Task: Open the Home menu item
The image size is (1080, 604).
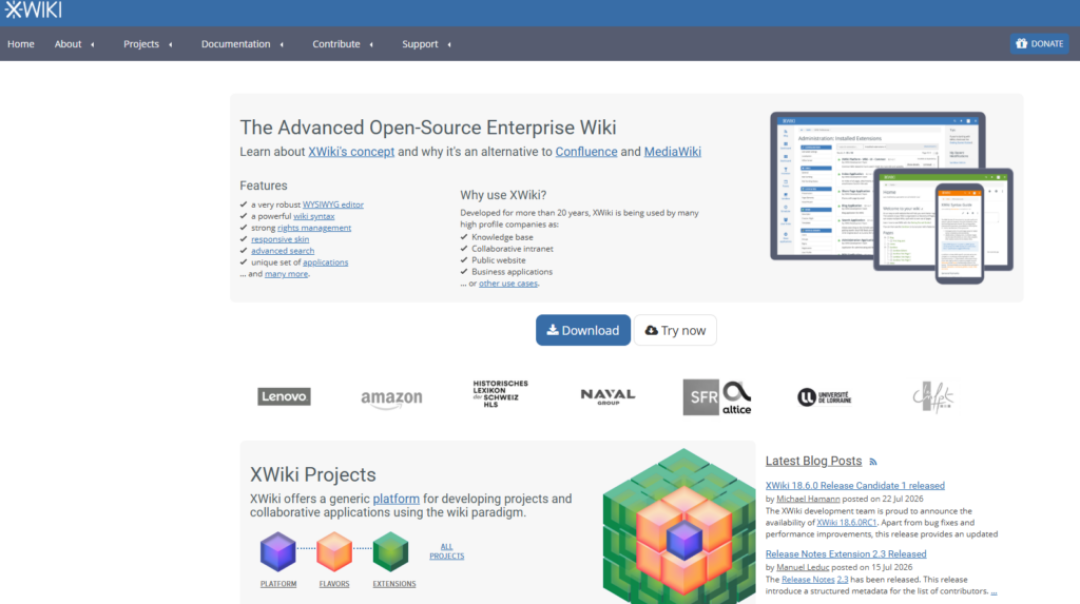Action: pos(21,44)
